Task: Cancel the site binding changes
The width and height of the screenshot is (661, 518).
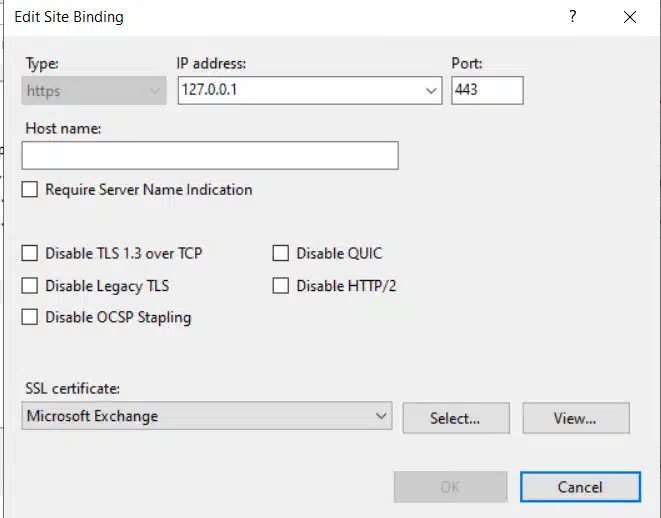Action: pos(579,487)
